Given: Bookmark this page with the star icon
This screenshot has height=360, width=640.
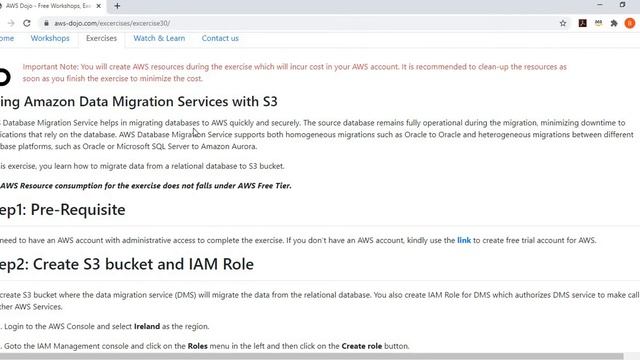Looking at the screenshot, I should (x=563, y=23).
